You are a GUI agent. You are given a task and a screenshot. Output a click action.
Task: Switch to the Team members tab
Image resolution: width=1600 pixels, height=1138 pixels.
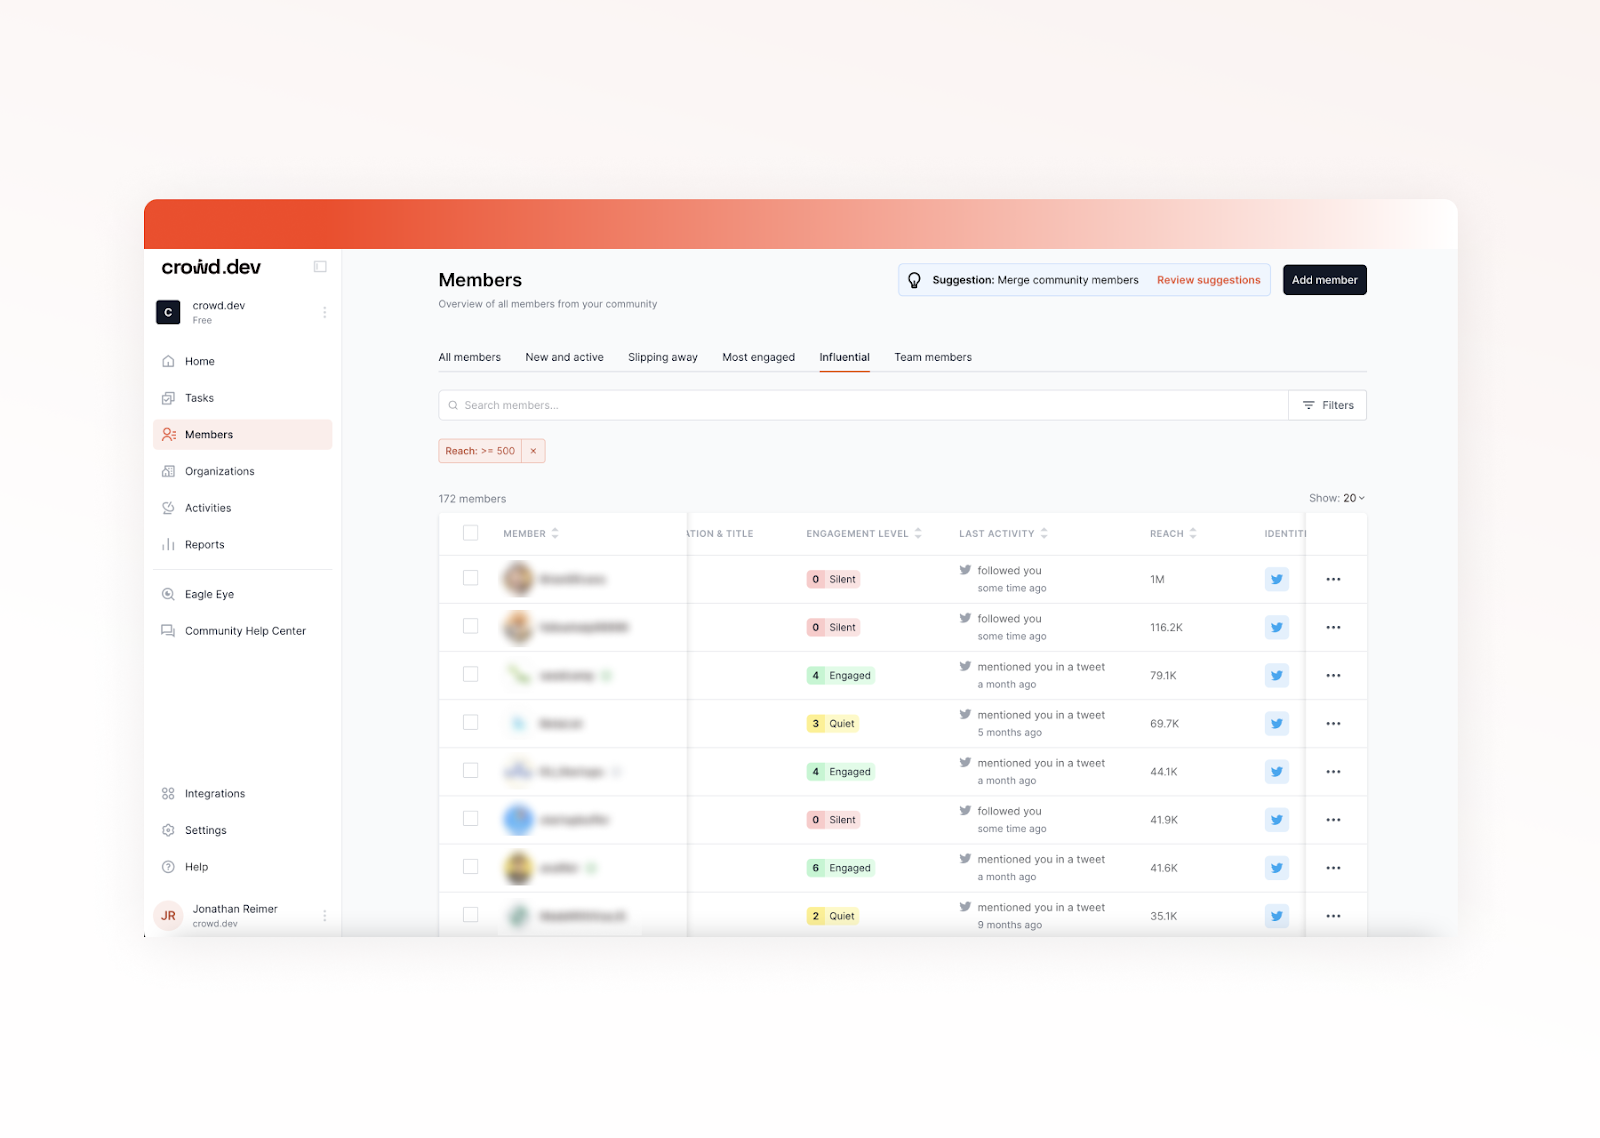coord(933,357)
